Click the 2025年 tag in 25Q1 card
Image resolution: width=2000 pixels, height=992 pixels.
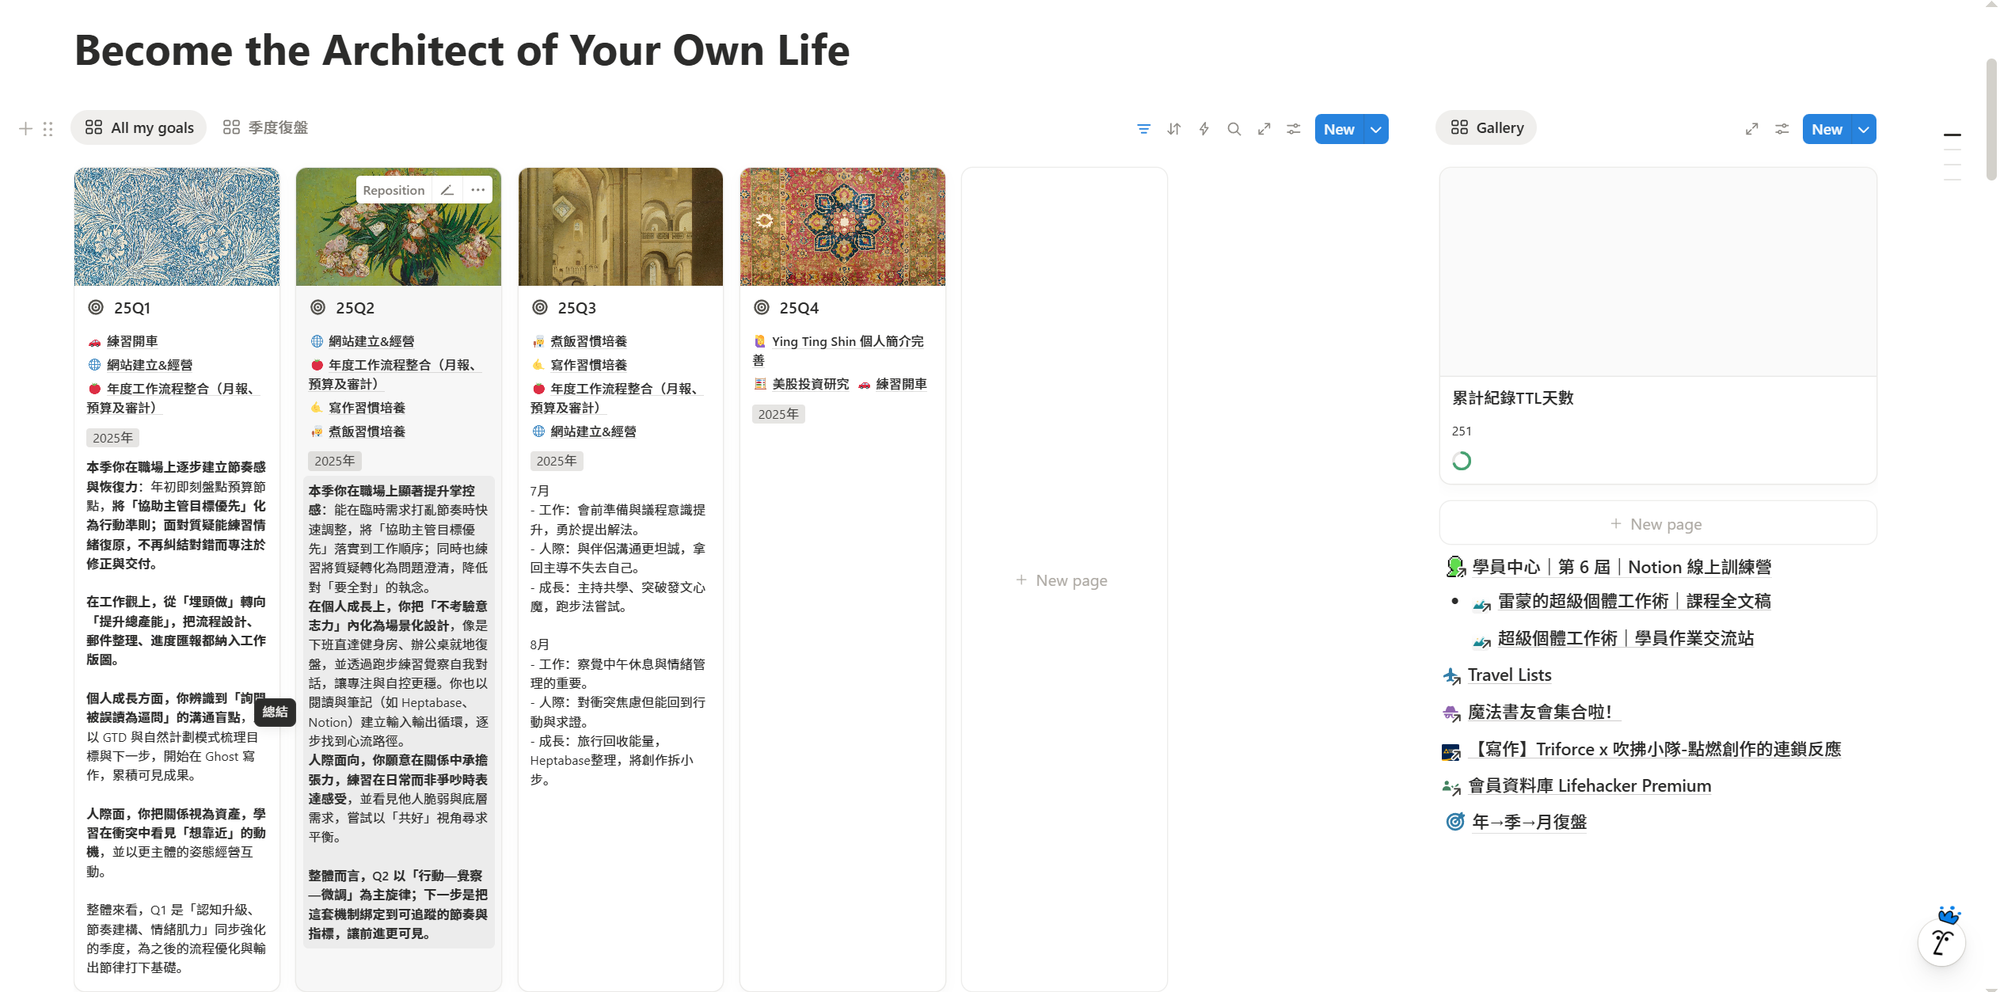tap(112, 438)
